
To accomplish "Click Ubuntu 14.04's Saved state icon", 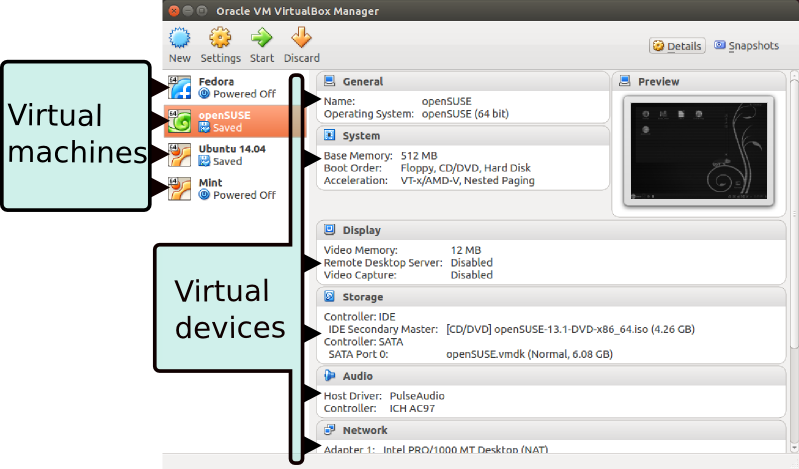I will coord(204,161).
